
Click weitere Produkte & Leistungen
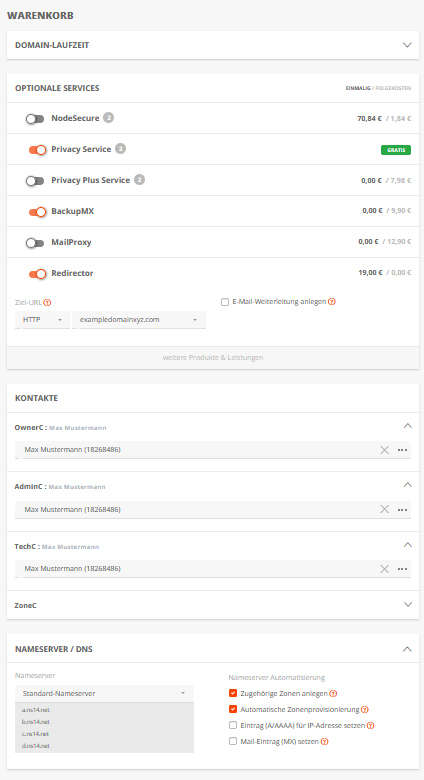(213, 358)
